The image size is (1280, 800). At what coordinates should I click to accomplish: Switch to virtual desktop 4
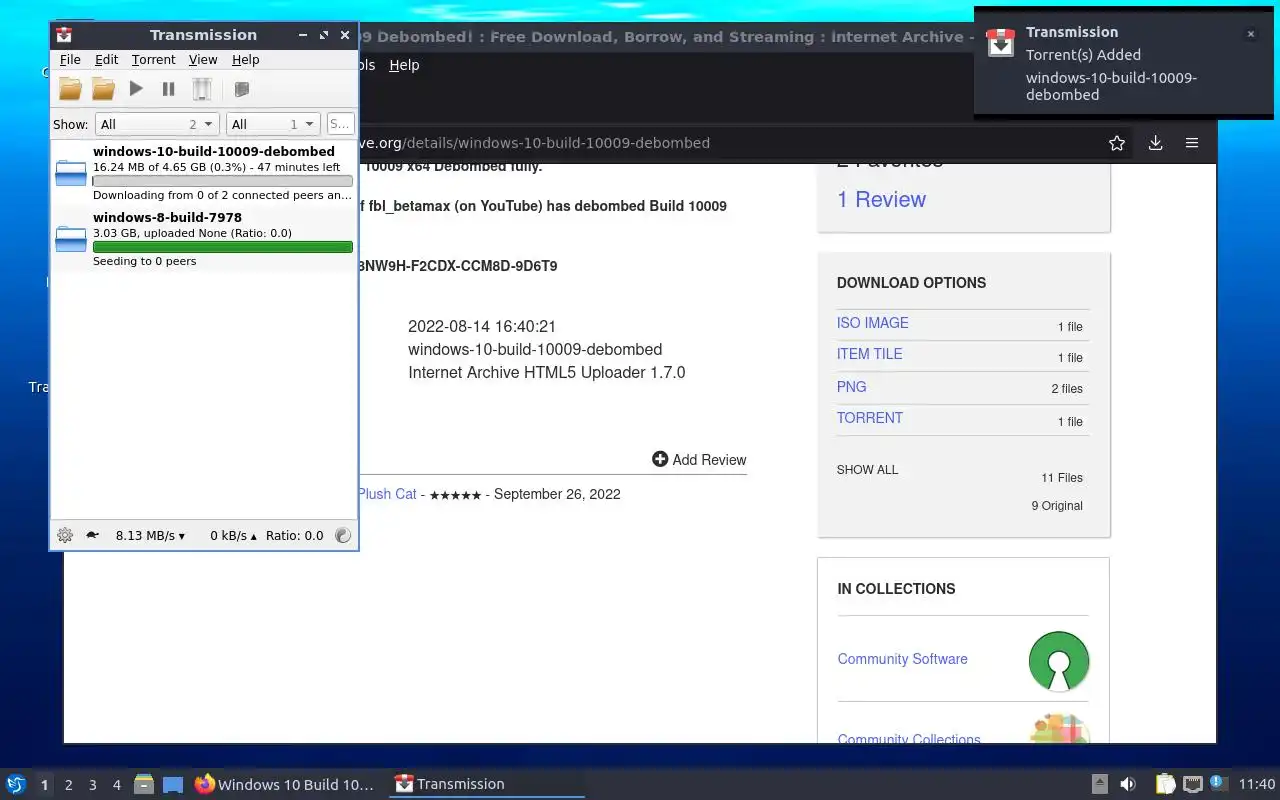click(x=117, y=785)
